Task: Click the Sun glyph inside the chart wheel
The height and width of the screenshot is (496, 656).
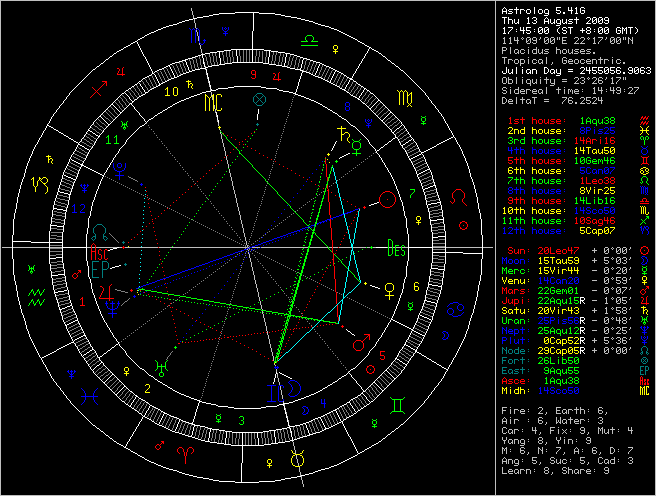Action: click(x=387, y=201)
